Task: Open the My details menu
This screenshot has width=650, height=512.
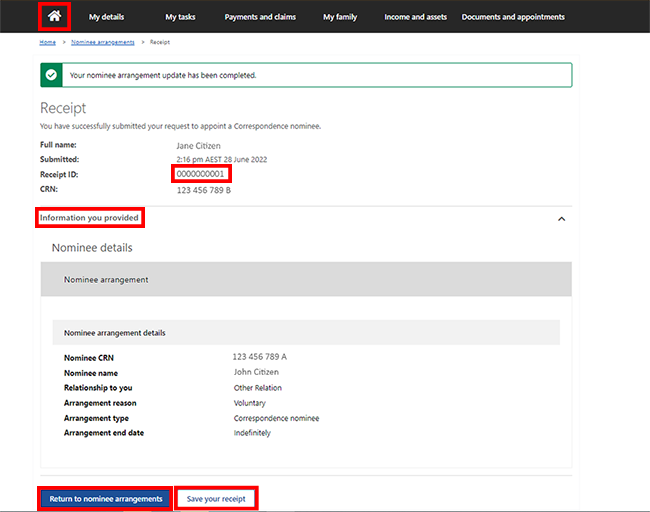Action: pos(106,17)
